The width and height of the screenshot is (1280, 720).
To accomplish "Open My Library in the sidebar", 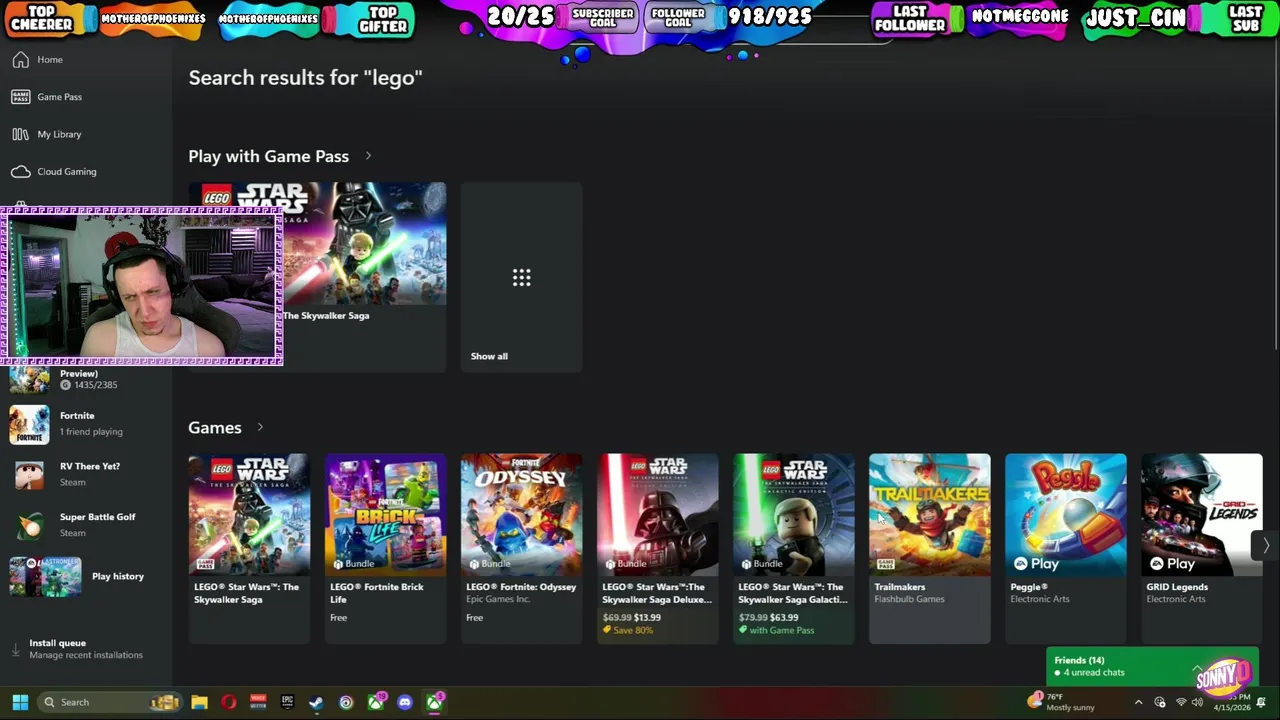I will click(86, 134).
